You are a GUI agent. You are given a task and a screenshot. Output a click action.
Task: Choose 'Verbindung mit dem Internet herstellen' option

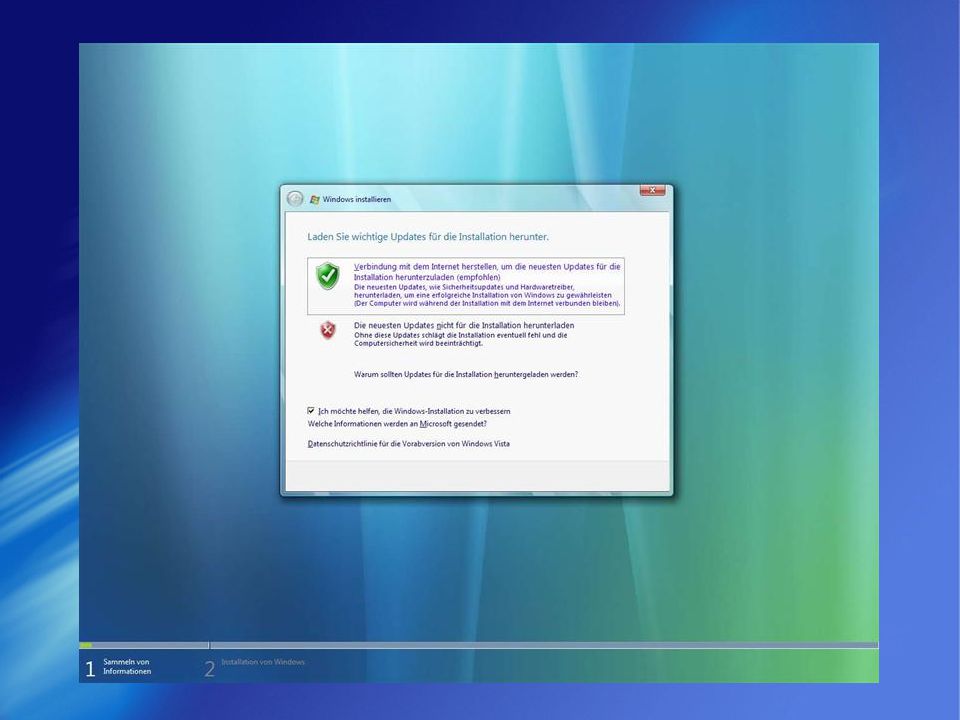tap(466, 286)
